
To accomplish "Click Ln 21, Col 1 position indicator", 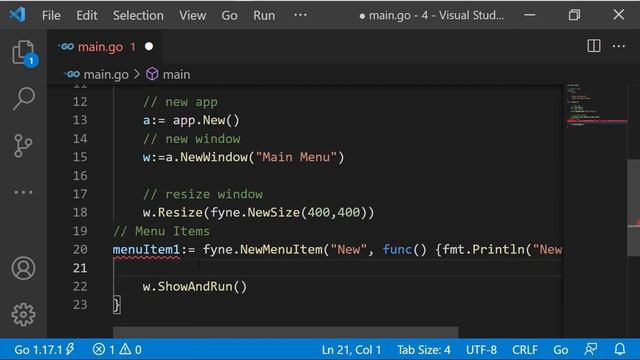I will coord(351,350).
